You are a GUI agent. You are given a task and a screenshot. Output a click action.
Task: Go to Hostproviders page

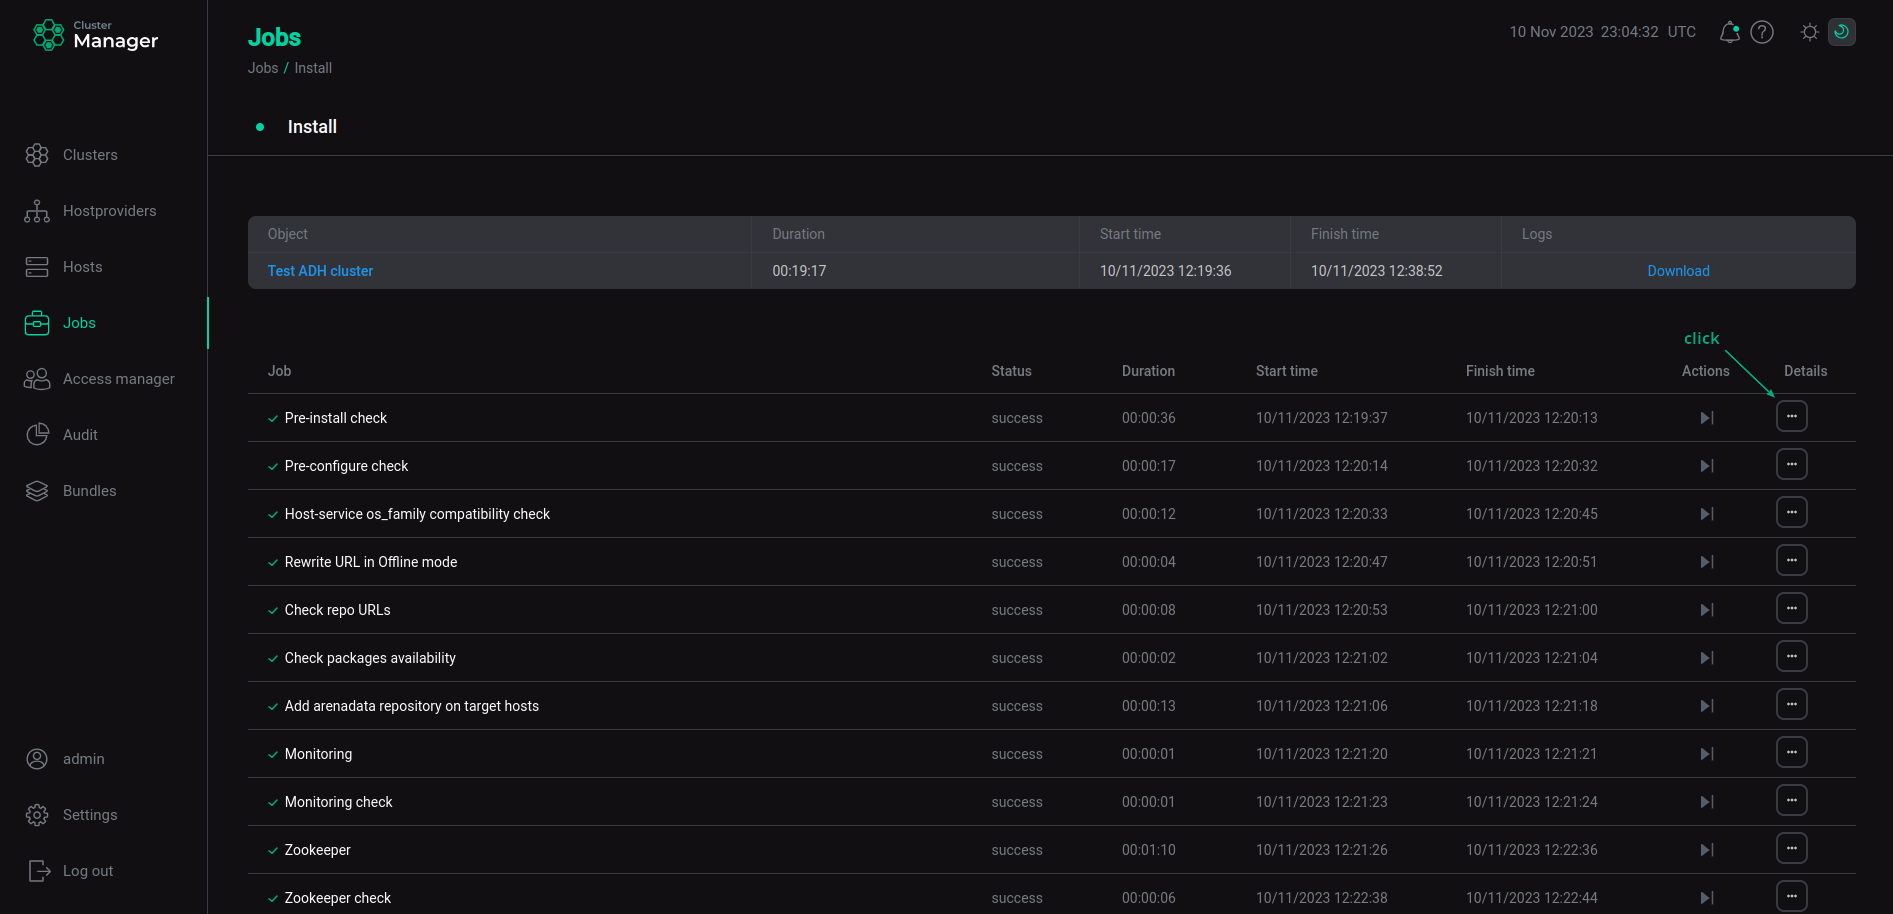[109, 211]
